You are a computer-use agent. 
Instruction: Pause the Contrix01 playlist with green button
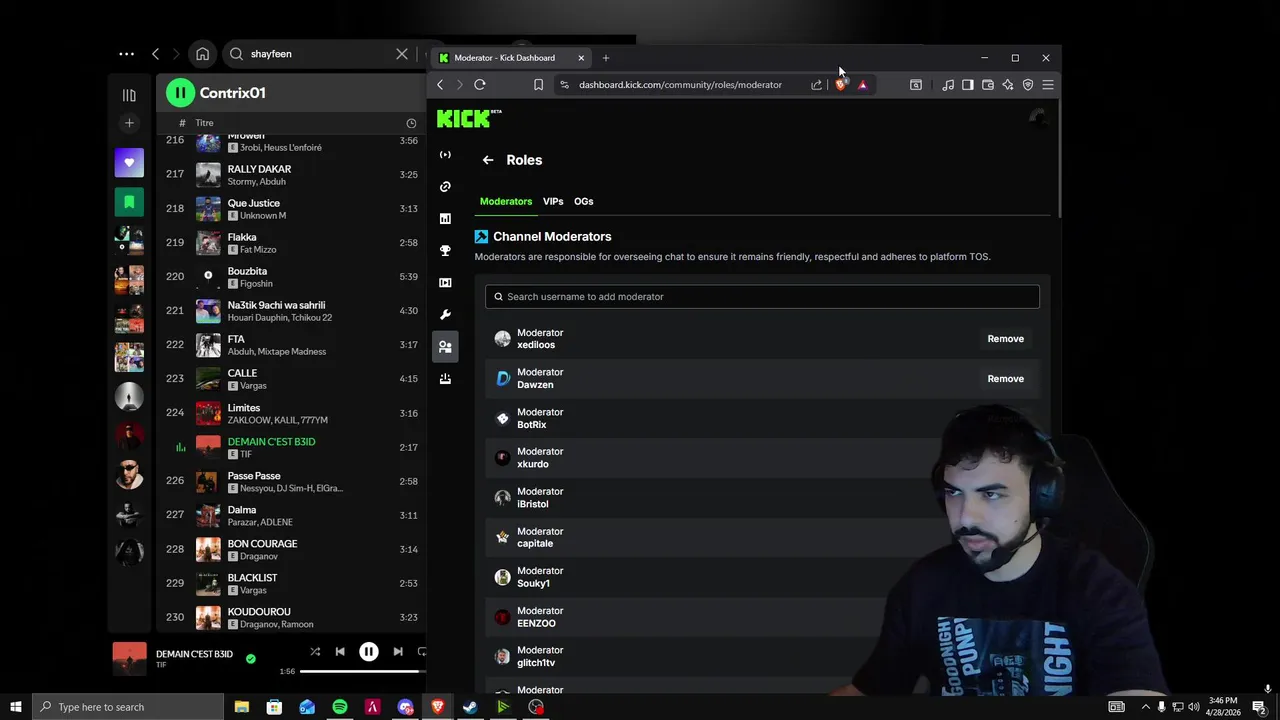point(180,93)
